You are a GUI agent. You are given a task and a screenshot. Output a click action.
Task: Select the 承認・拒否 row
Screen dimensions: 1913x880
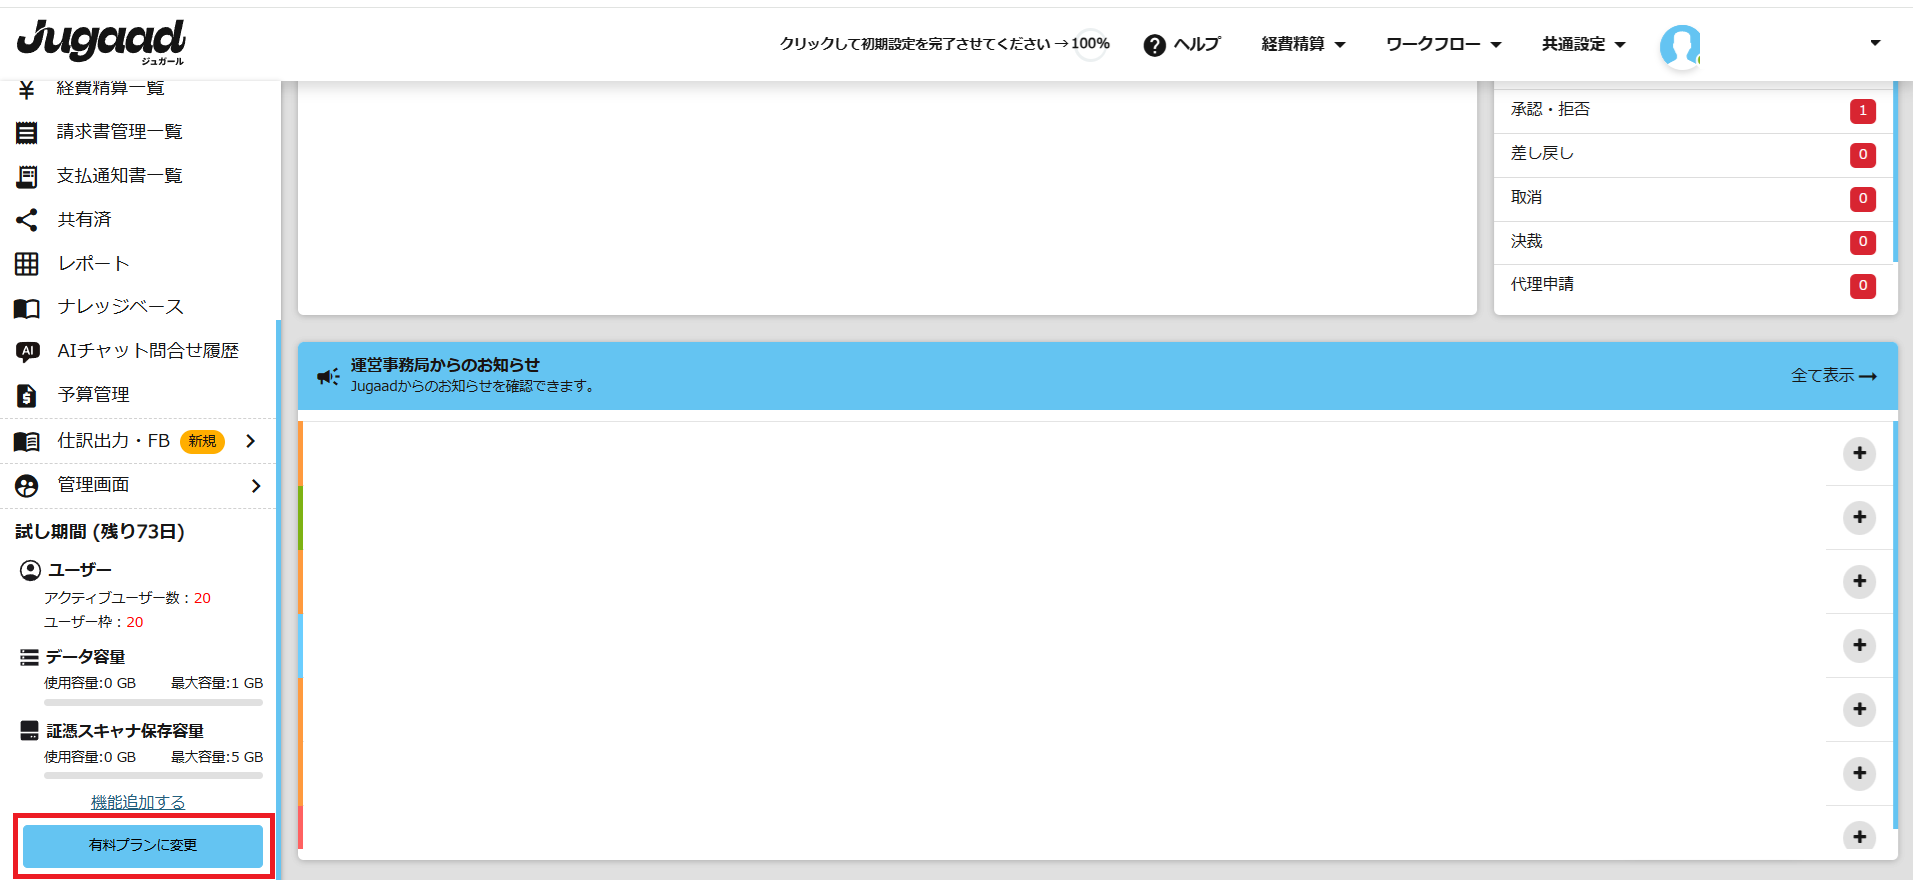(1690, 110)
